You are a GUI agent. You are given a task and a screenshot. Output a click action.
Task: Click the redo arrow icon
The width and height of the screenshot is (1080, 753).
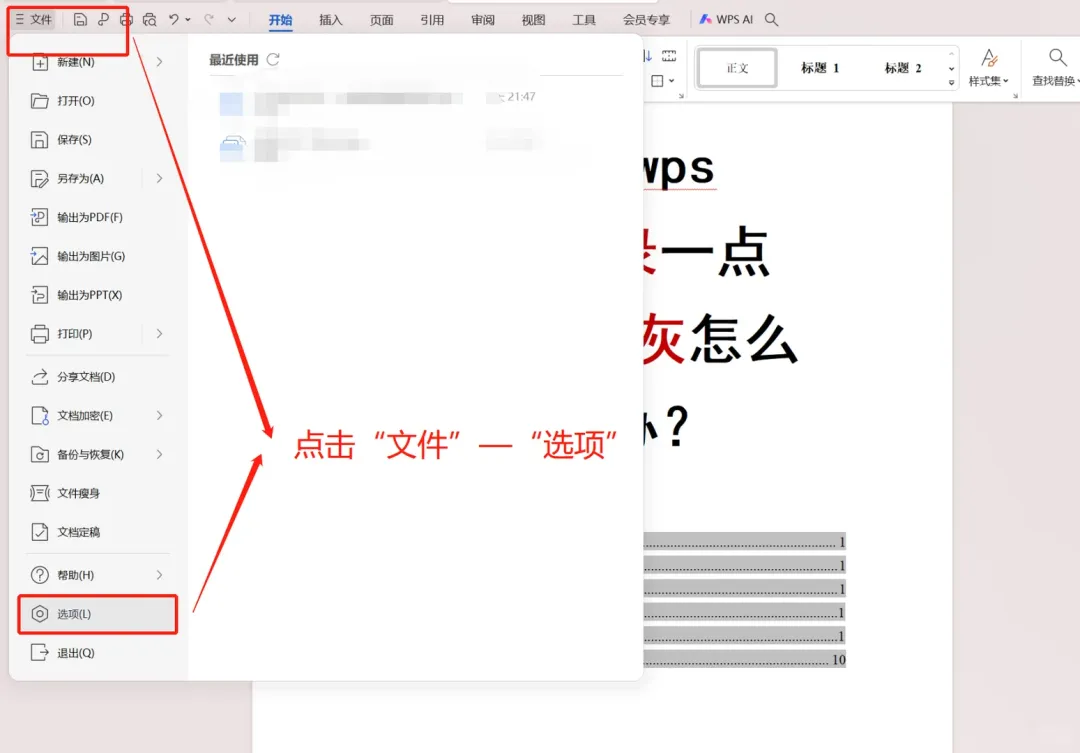click(x=209, y=19)
